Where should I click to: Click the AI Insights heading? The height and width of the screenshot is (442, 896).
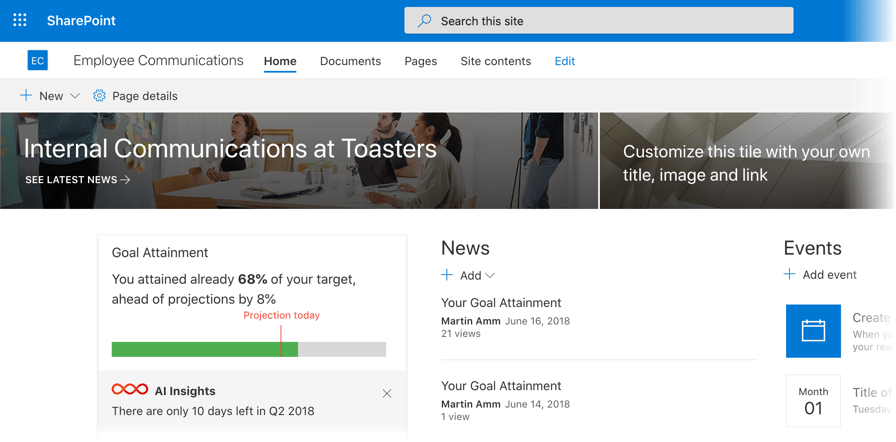185,391
